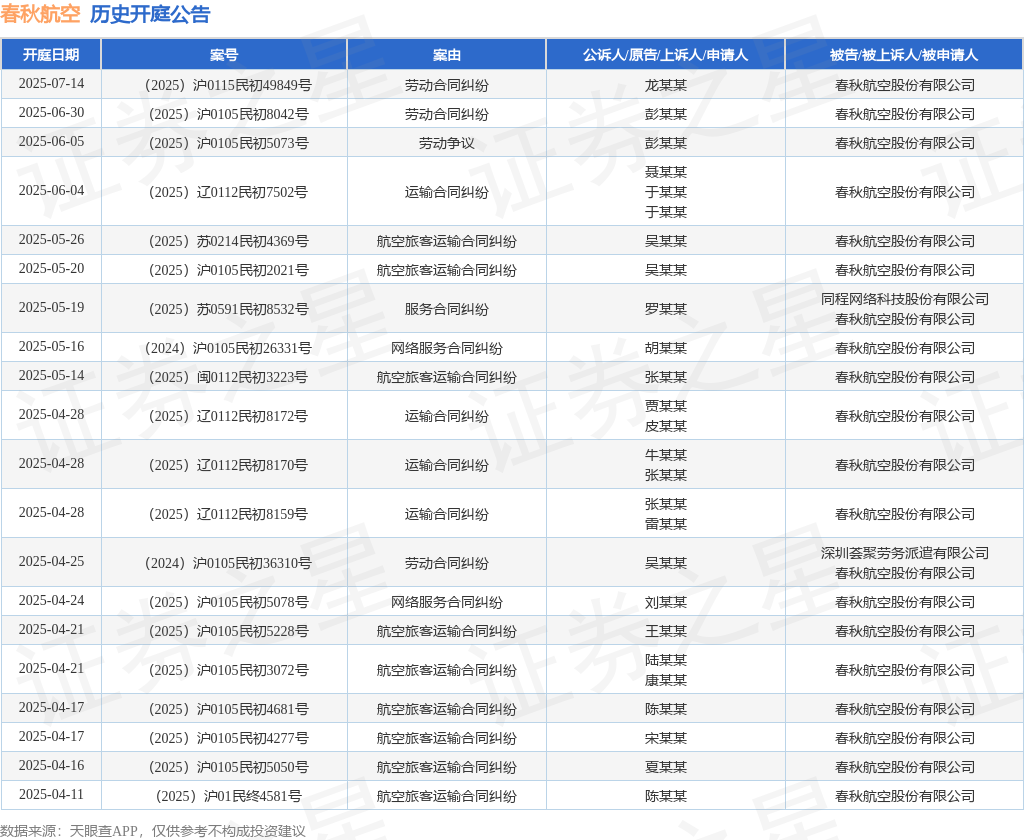The height and width of the screenshot is (840, 1024).
Task: Click 劳动争议 case cause cell
Action: point(447,143)
